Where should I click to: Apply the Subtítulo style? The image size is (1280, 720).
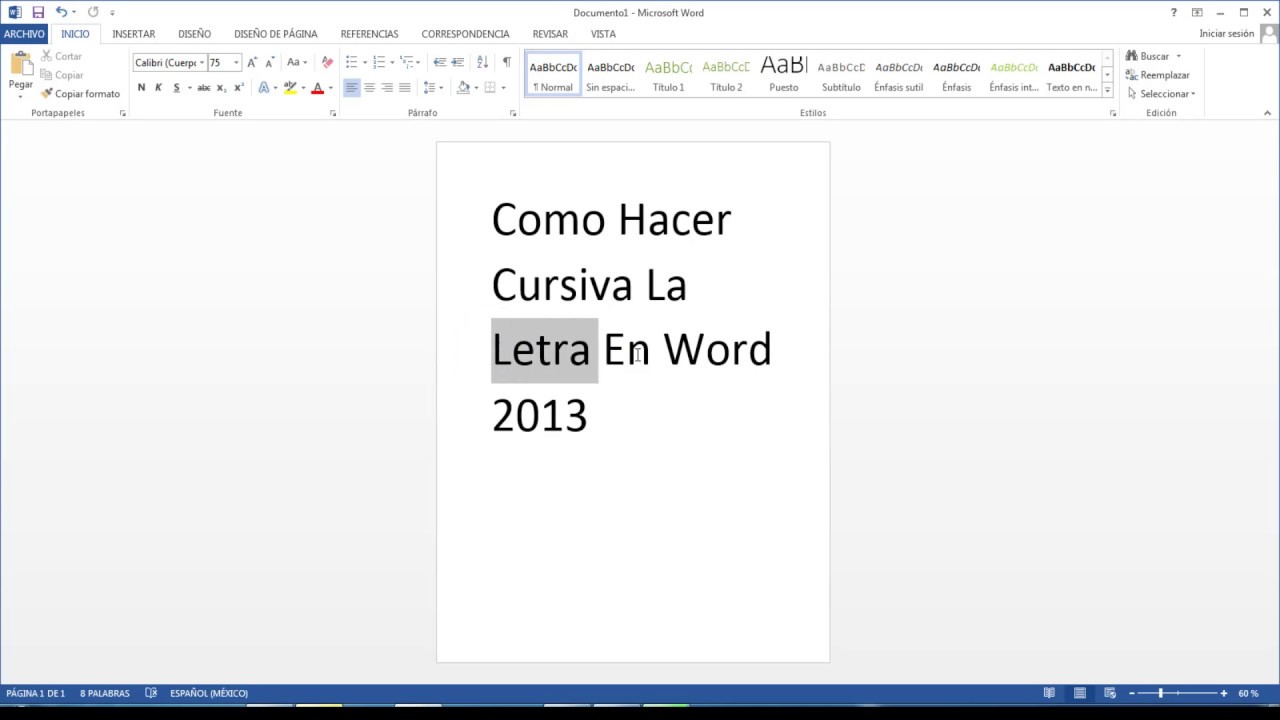[x=841, y=75]
